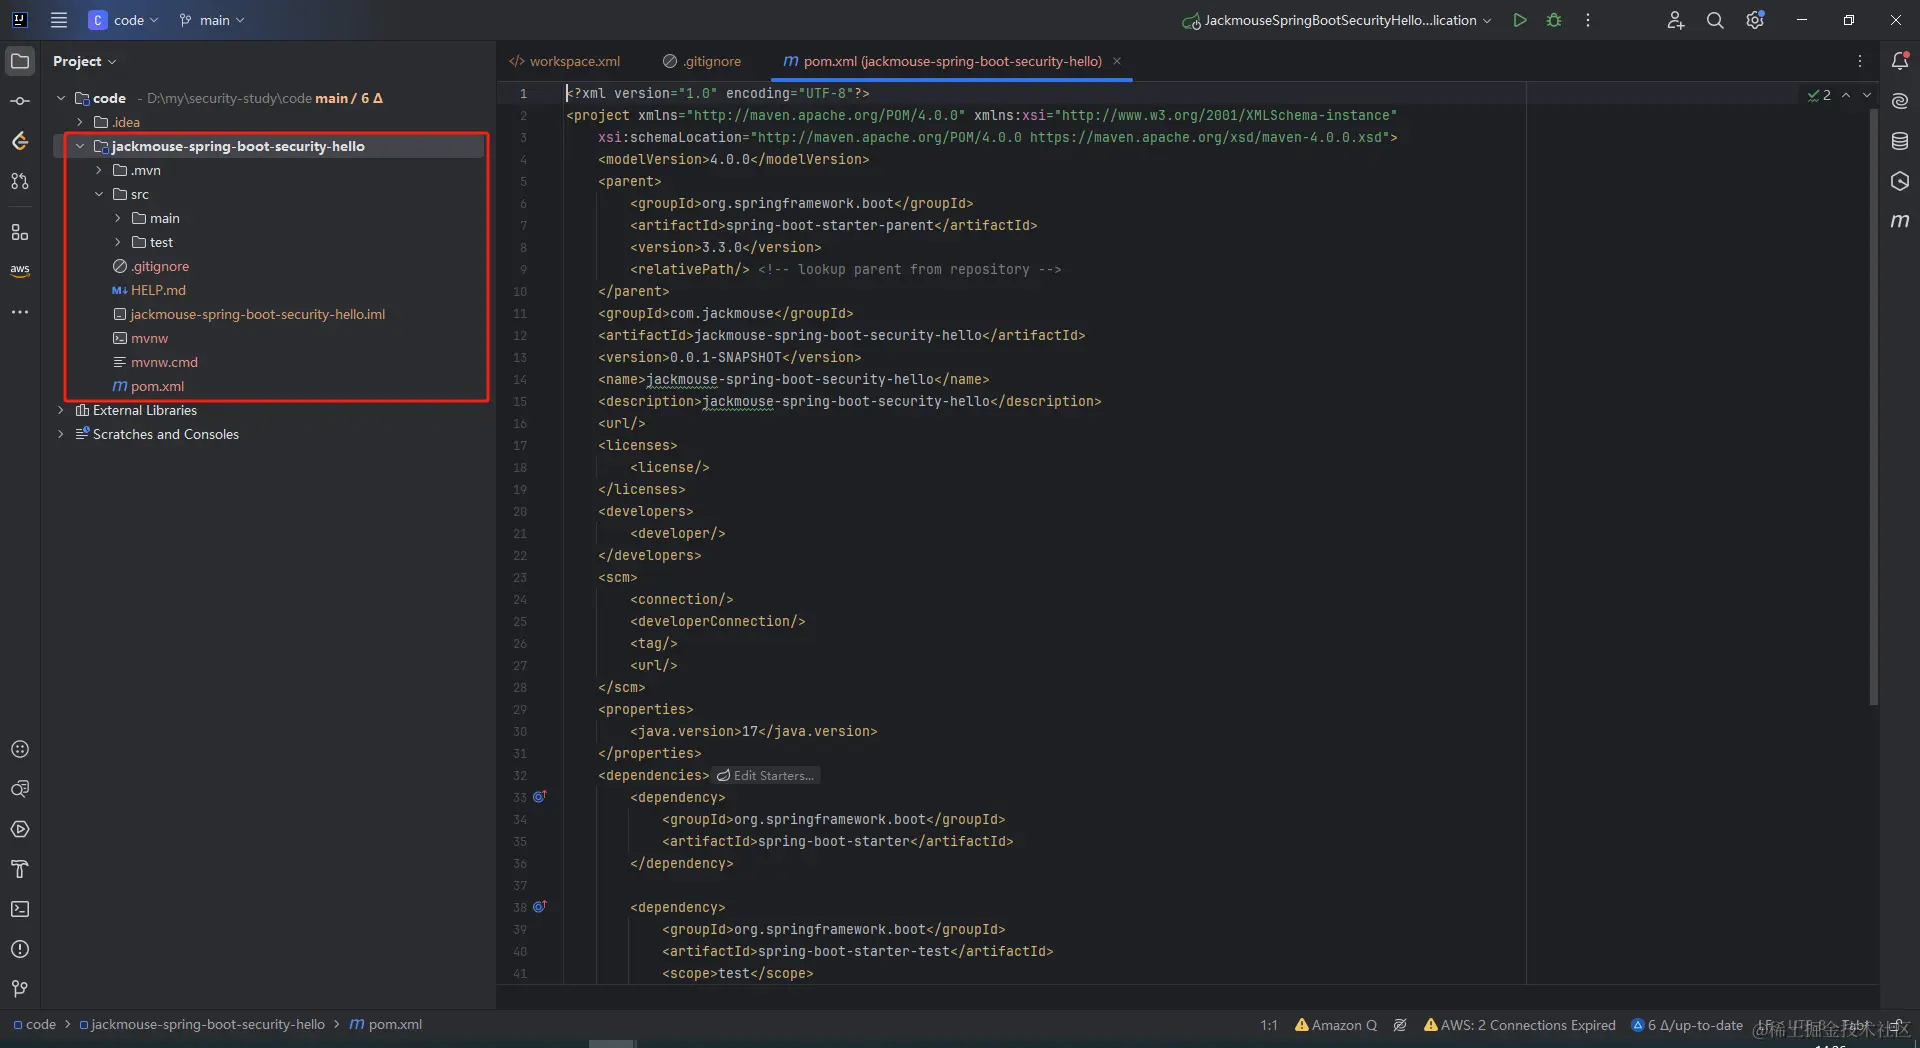This screenshot has height=1048, width=1920.
Task: Expand the test folder
Action: [x=118, y=242]
